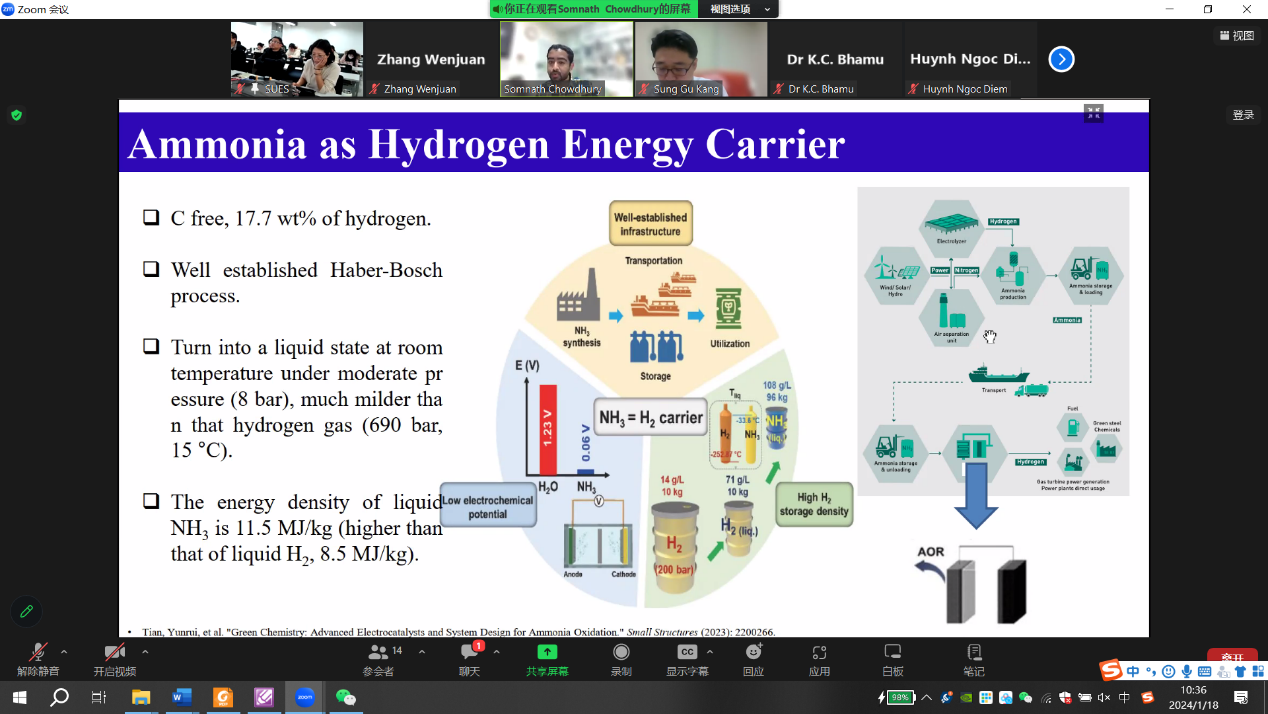This screenshot has width=1268, height=714.
Task: Click the green Share Screen button (共享屏幕)
Action: point(547,657)
